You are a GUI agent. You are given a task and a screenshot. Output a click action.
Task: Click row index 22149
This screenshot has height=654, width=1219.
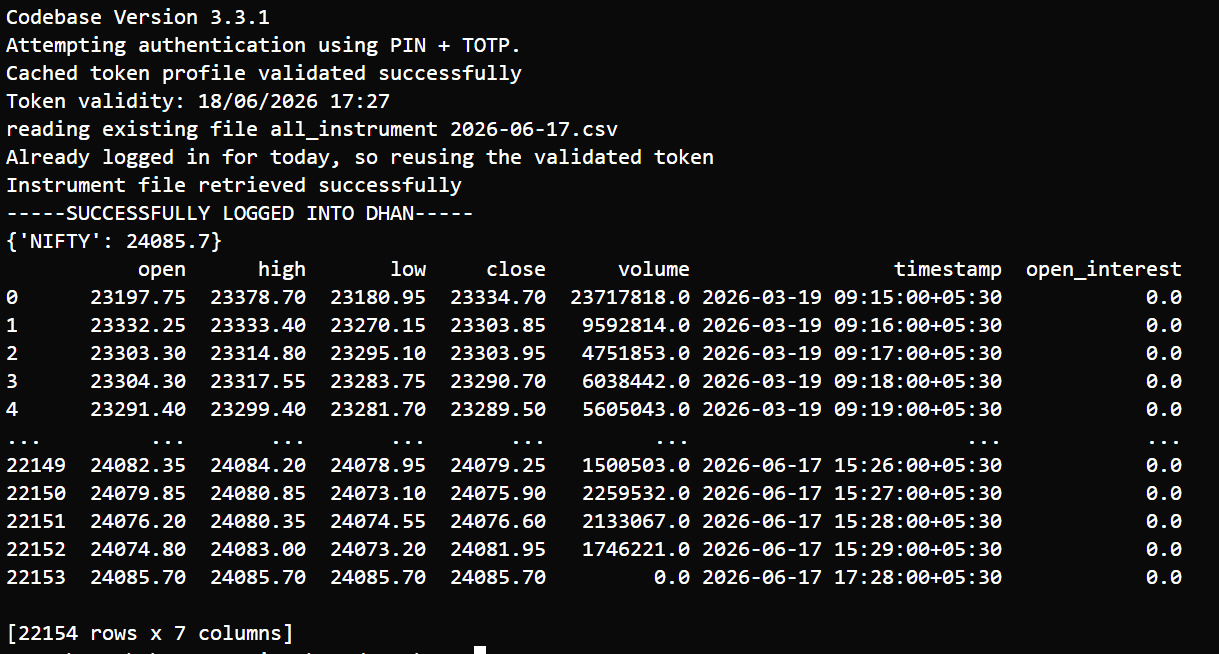36,465
